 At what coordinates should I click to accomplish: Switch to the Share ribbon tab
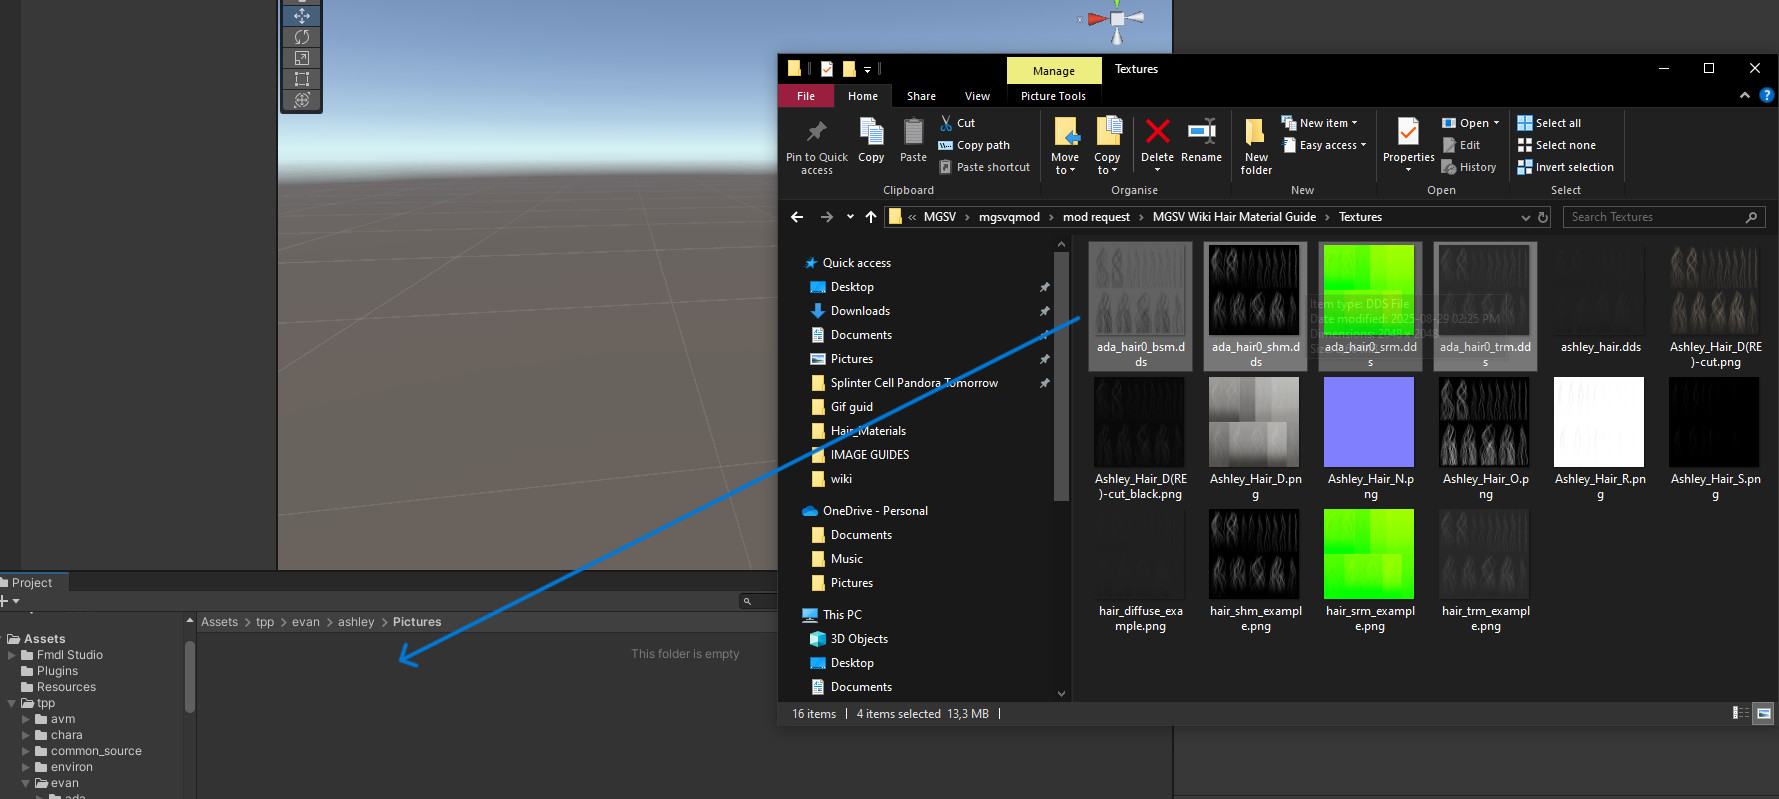click(x=921, y=96)
